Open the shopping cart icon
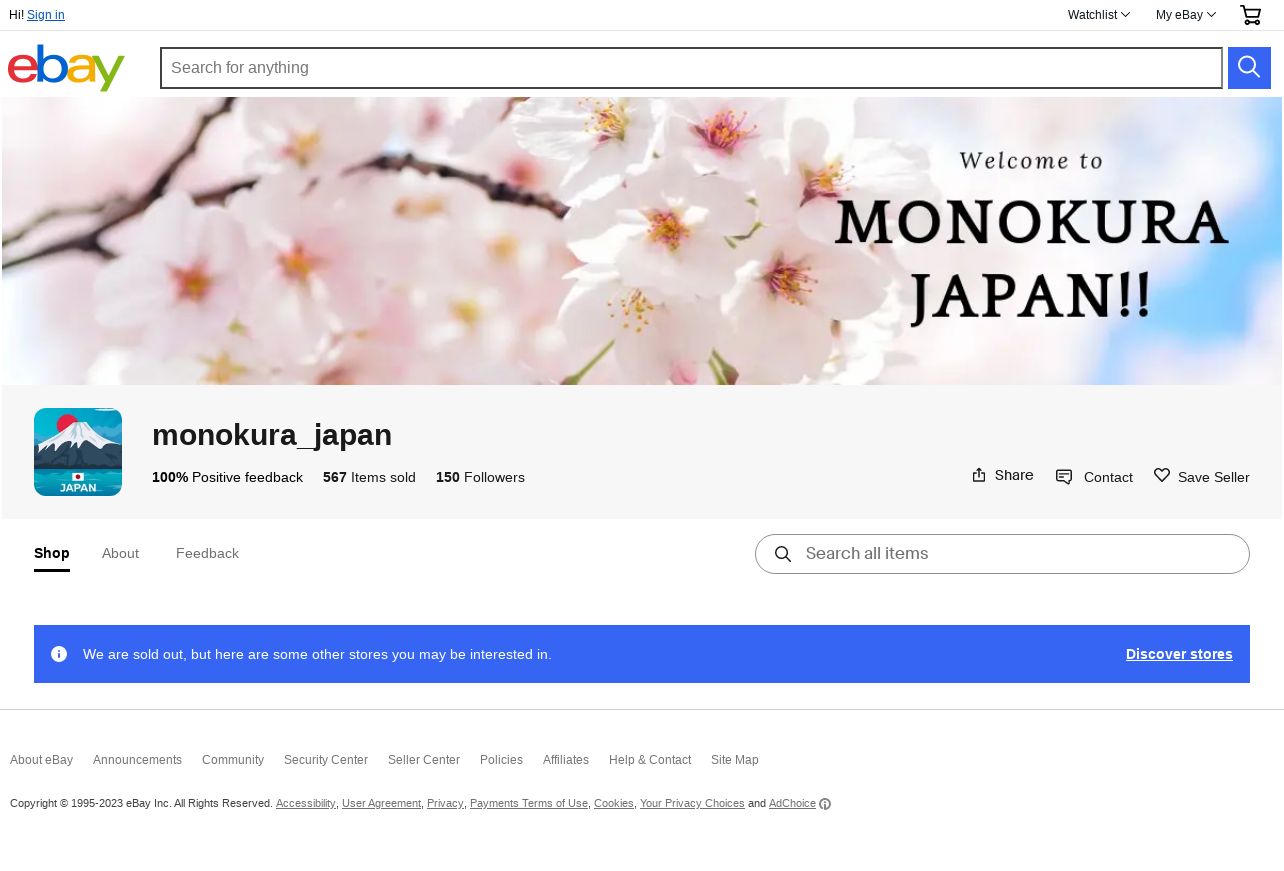The height and width of the screenshot is (871, 1284). coord(1250,15)
